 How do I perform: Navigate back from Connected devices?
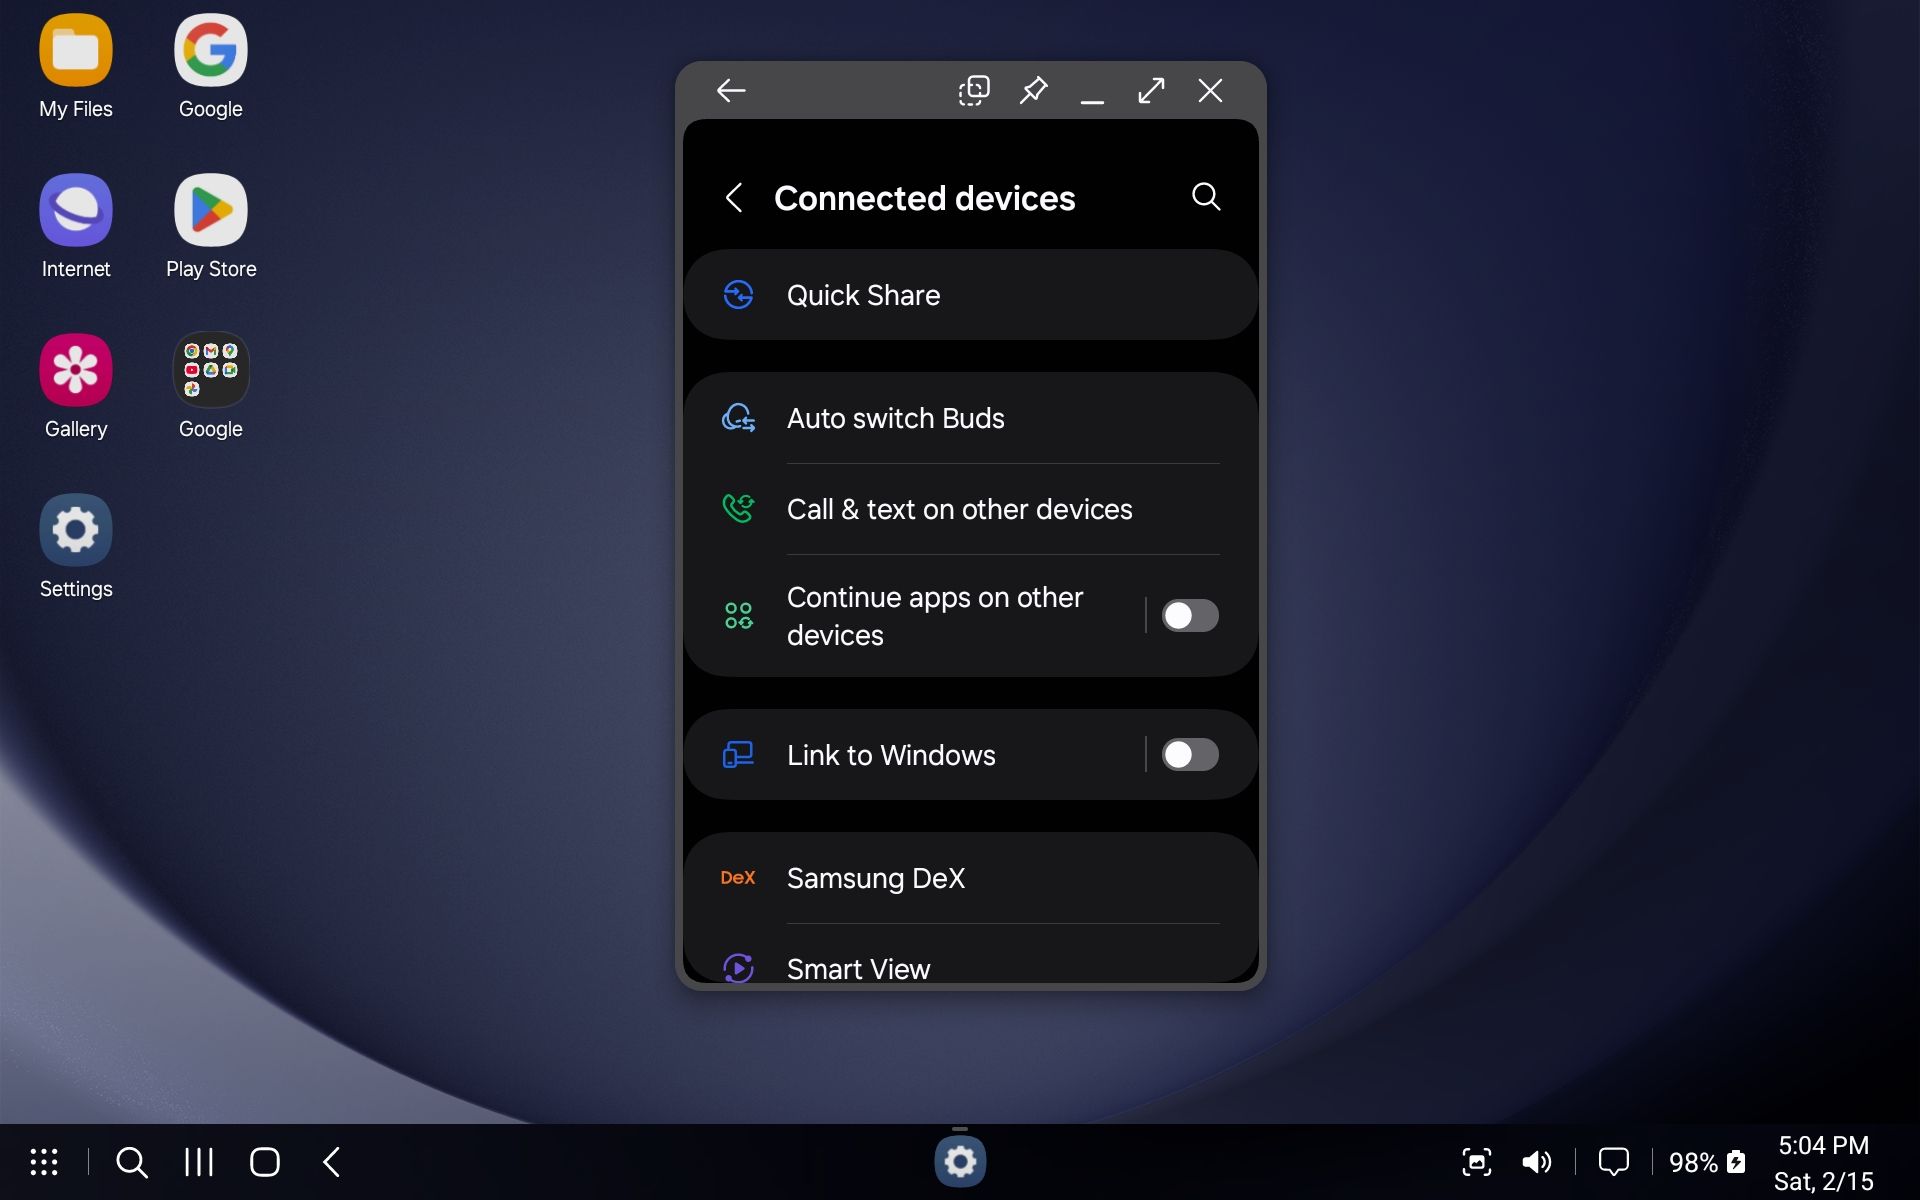735,197
